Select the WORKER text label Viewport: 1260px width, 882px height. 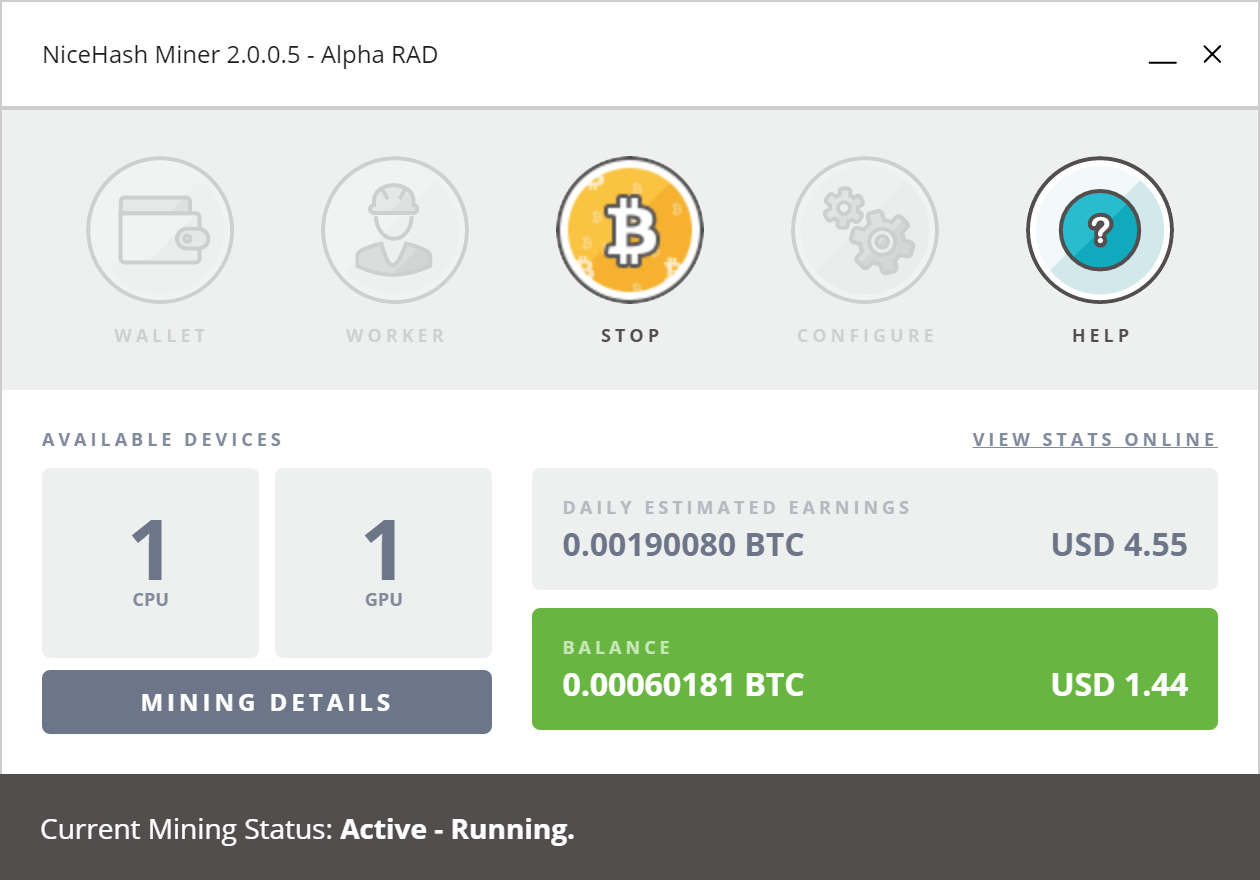[395, 336]
